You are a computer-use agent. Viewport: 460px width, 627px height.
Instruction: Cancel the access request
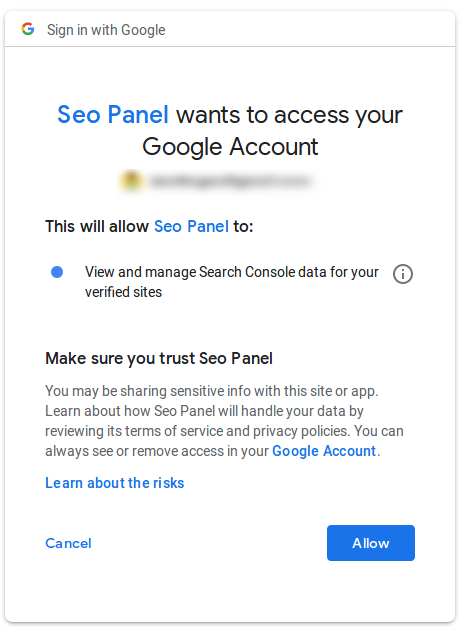tap(68, 543)
